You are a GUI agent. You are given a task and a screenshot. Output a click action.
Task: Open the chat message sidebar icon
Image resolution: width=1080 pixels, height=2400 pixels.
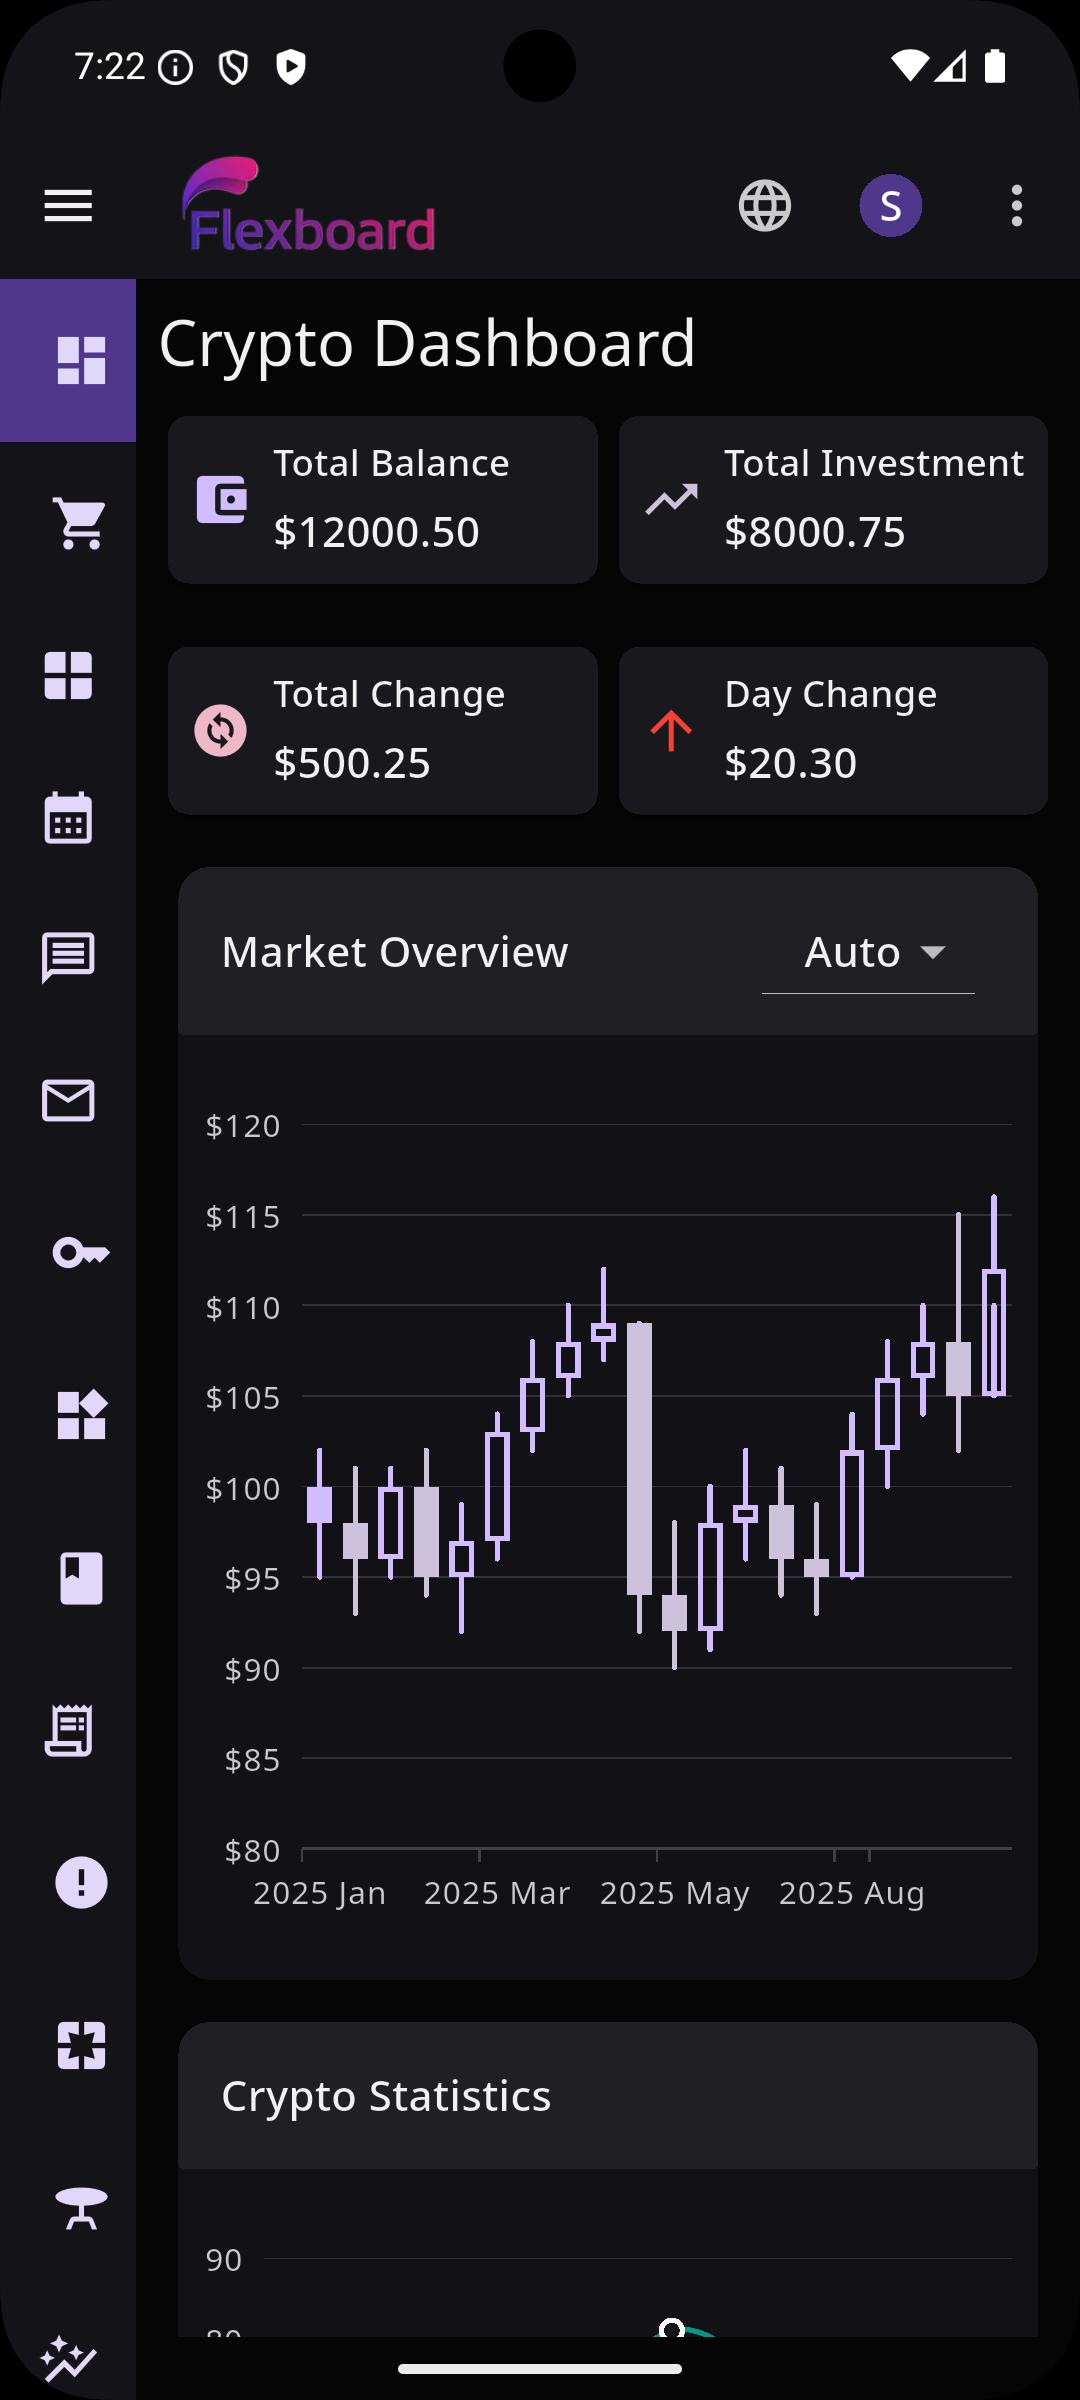pos(68,958)
